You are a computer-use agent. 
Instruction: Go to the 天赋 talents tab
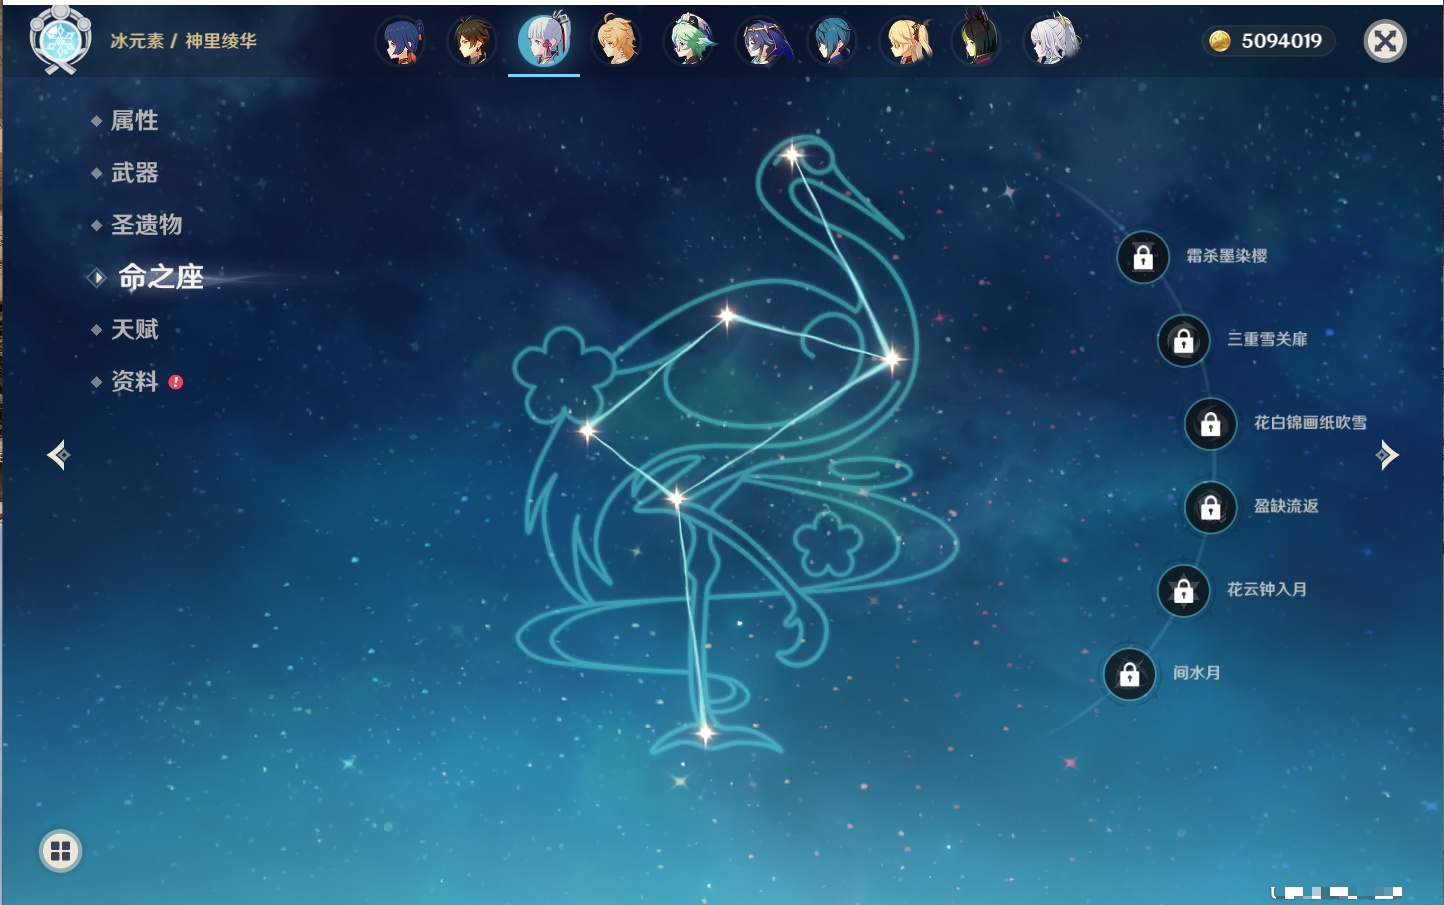pos(134,330)
